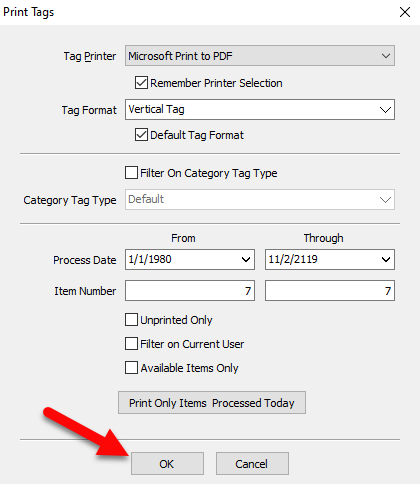The height and width of the screenshot is (484, 420).
Task: Enable Filter On Category Tag Type
Action: [131, 173]
